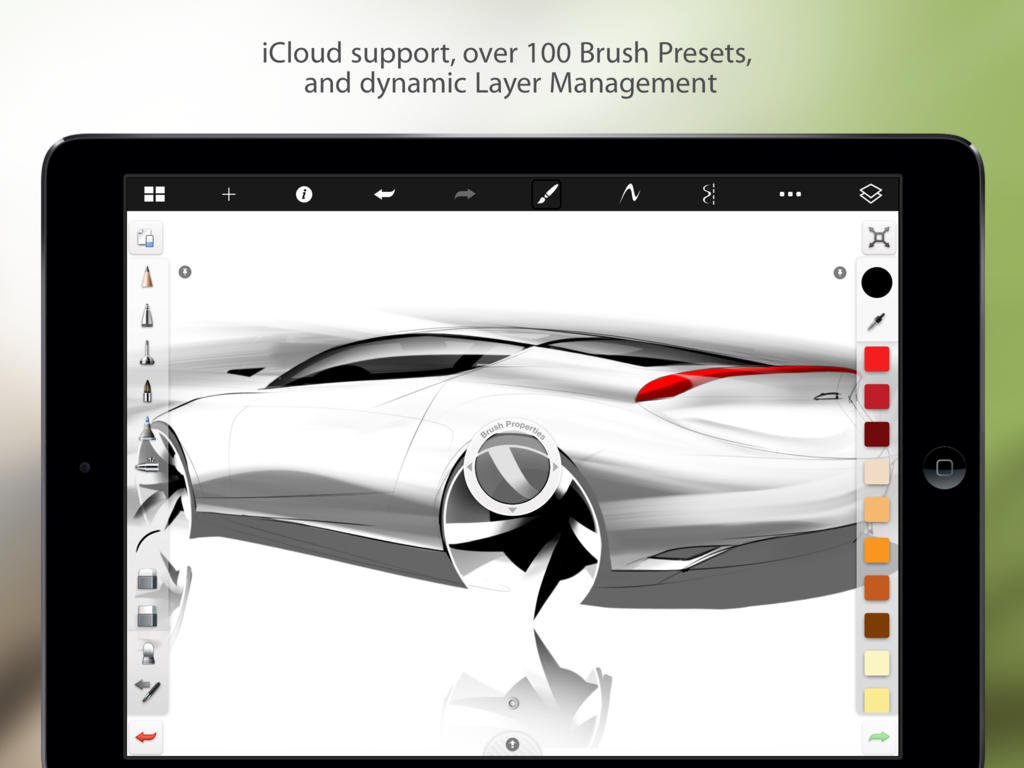1024x768 pixels.
Task: Open the gallery grid view
Action: click(152, 193)
